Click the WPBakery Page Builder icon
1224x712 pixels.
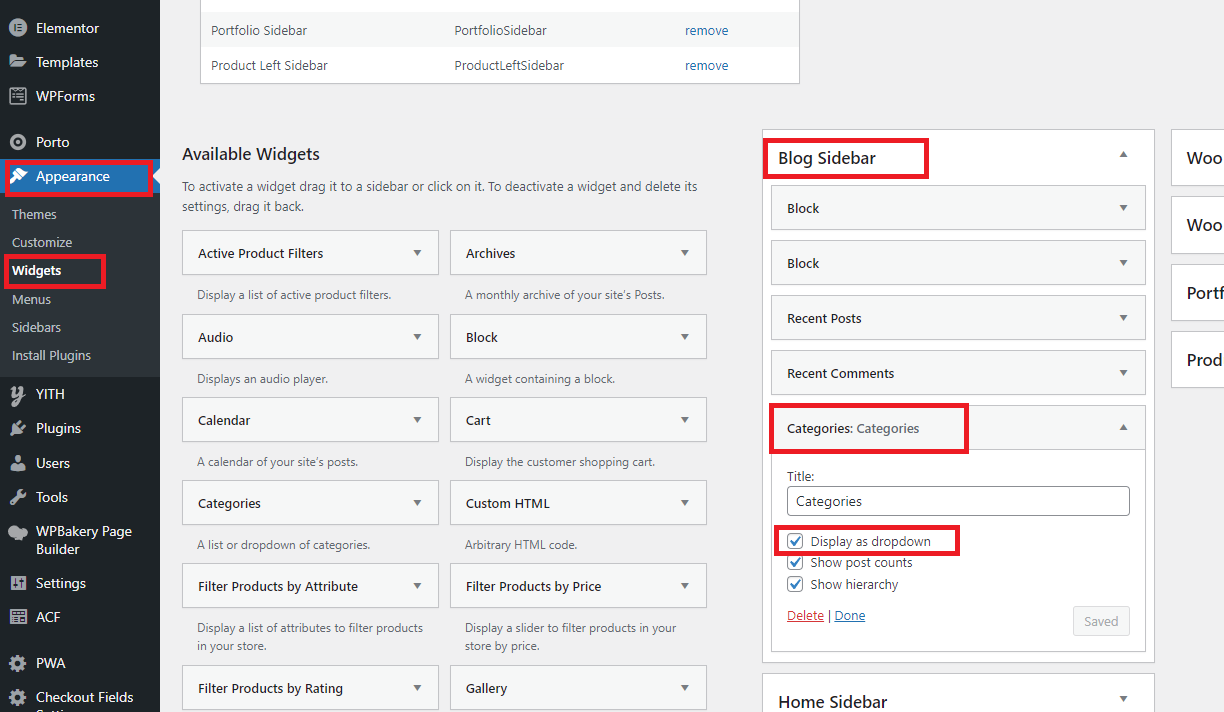coord(18,532)
